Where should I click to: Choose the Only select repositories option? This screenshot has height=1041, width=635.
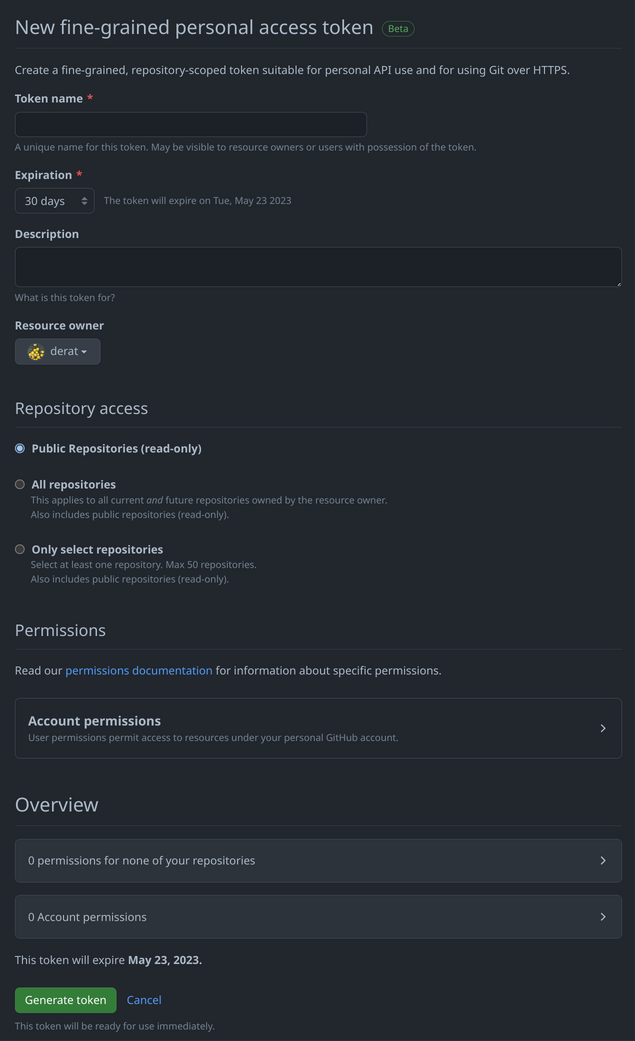(19, 548)
